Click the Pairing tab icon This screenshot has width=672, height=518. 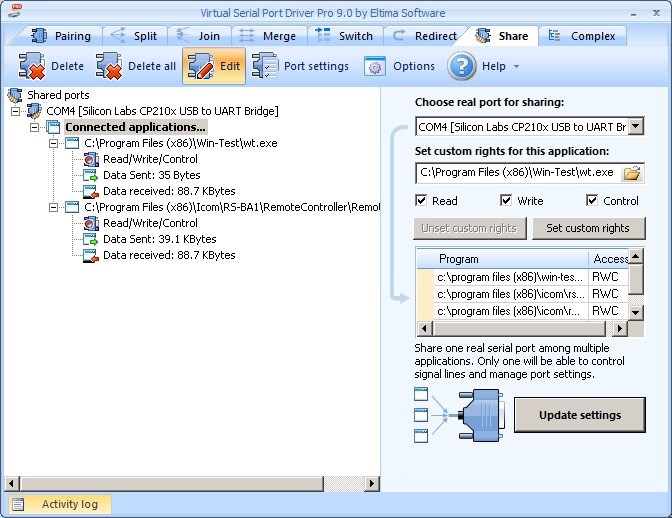coord(39,36)
